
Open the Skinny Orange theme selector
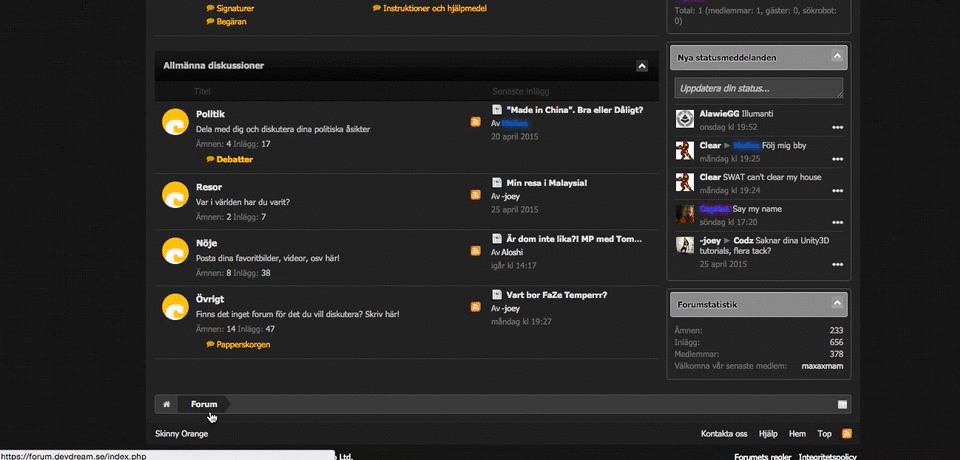click(x=182, y=434)
